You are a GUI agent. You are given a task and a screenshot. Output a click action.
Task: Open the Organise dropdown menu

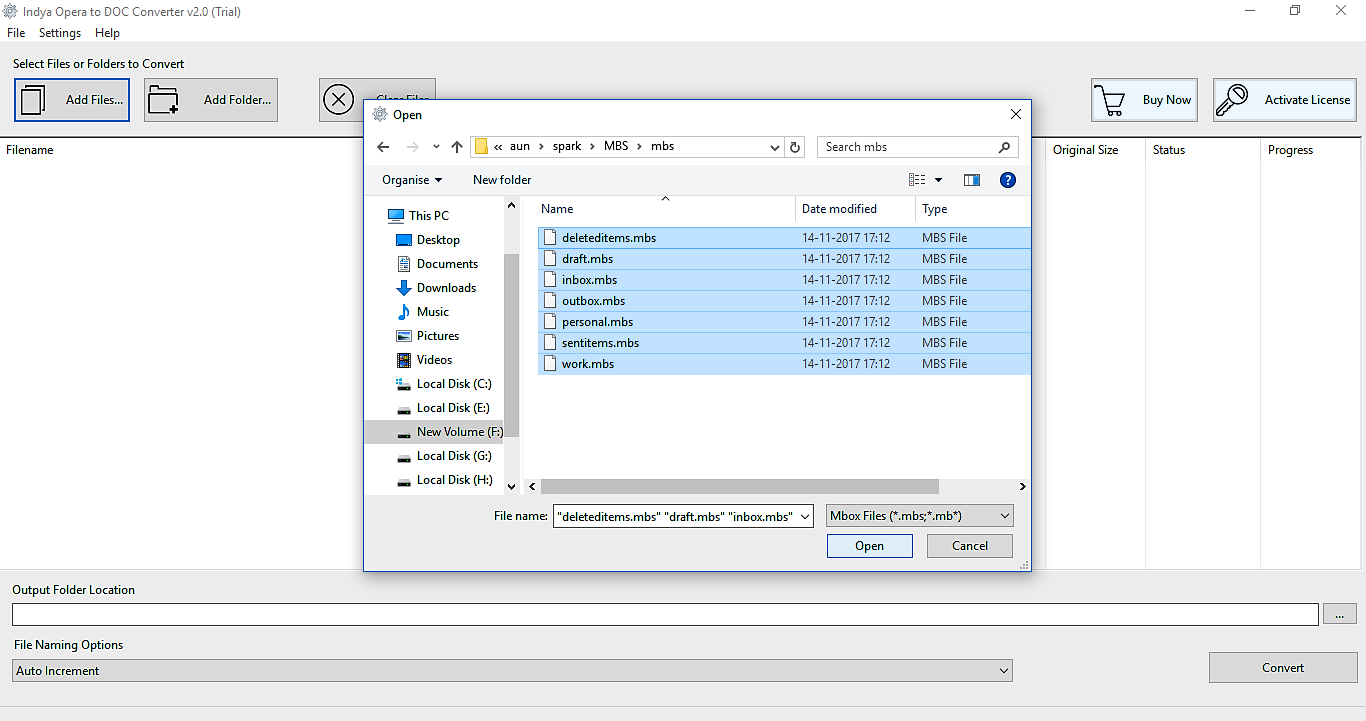click(412, 180)
